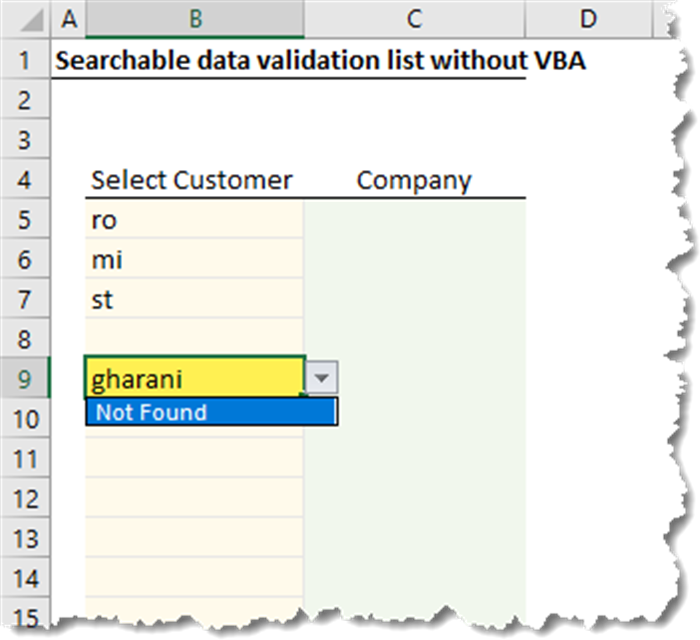Screen dimensions: 700x640
Task: Select column D header
Action: 587,19
